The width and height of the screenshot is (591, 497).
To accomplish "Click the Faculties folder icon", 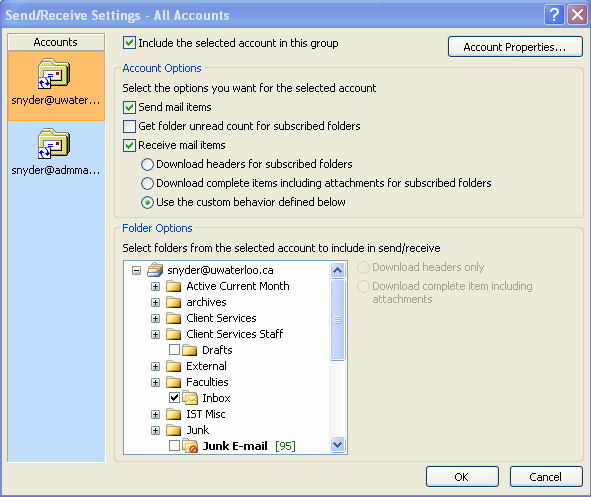I will point(174,382).
